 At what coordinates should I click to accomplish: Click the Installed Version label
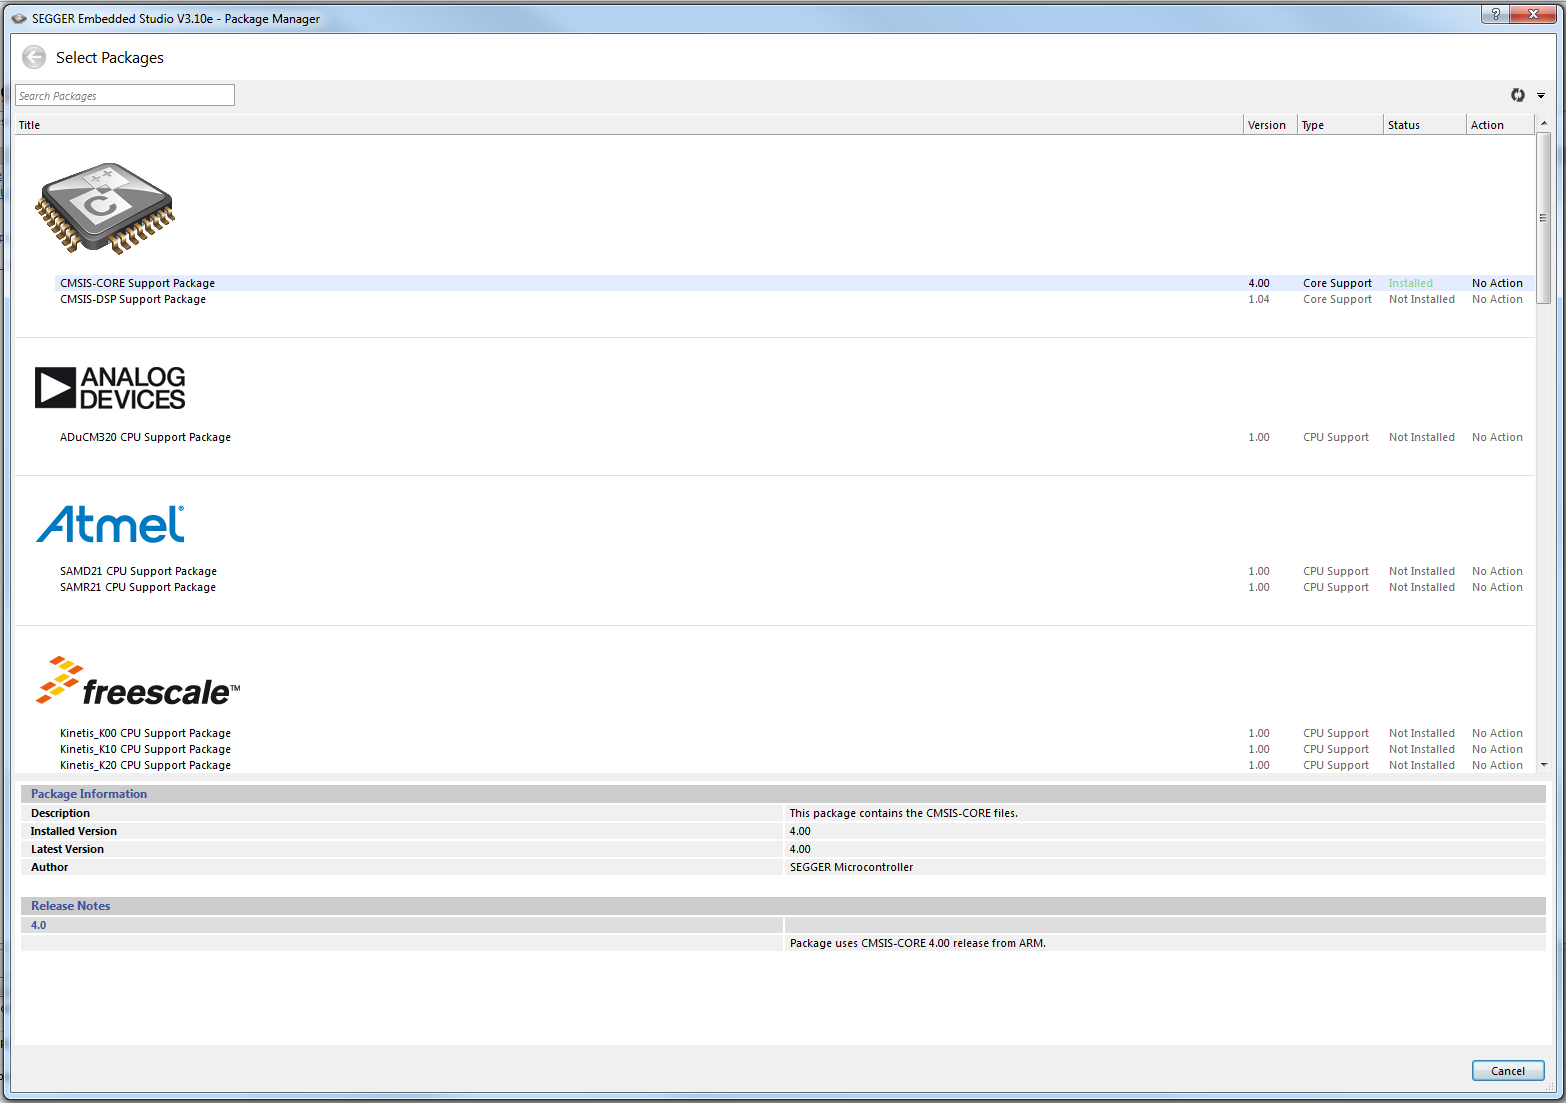click(74, 831)
